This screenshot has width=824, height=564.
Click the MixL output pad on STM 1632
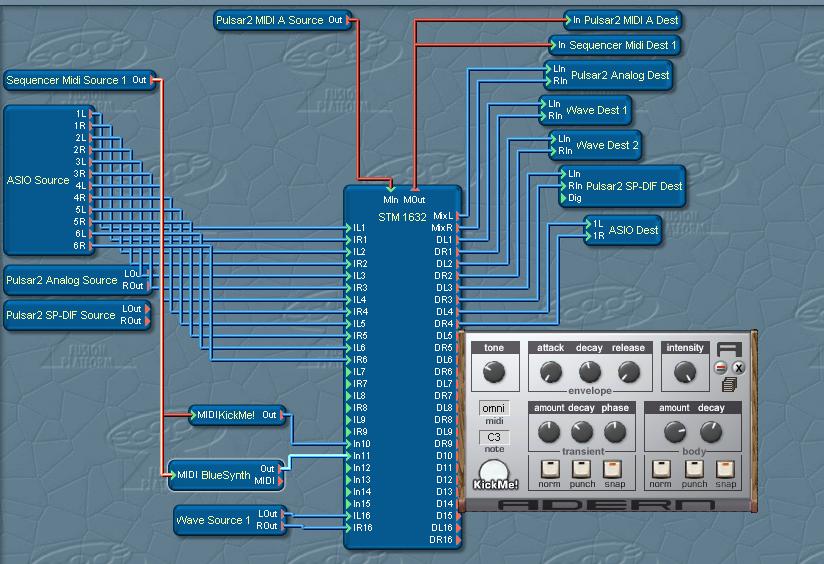point(458,216)
